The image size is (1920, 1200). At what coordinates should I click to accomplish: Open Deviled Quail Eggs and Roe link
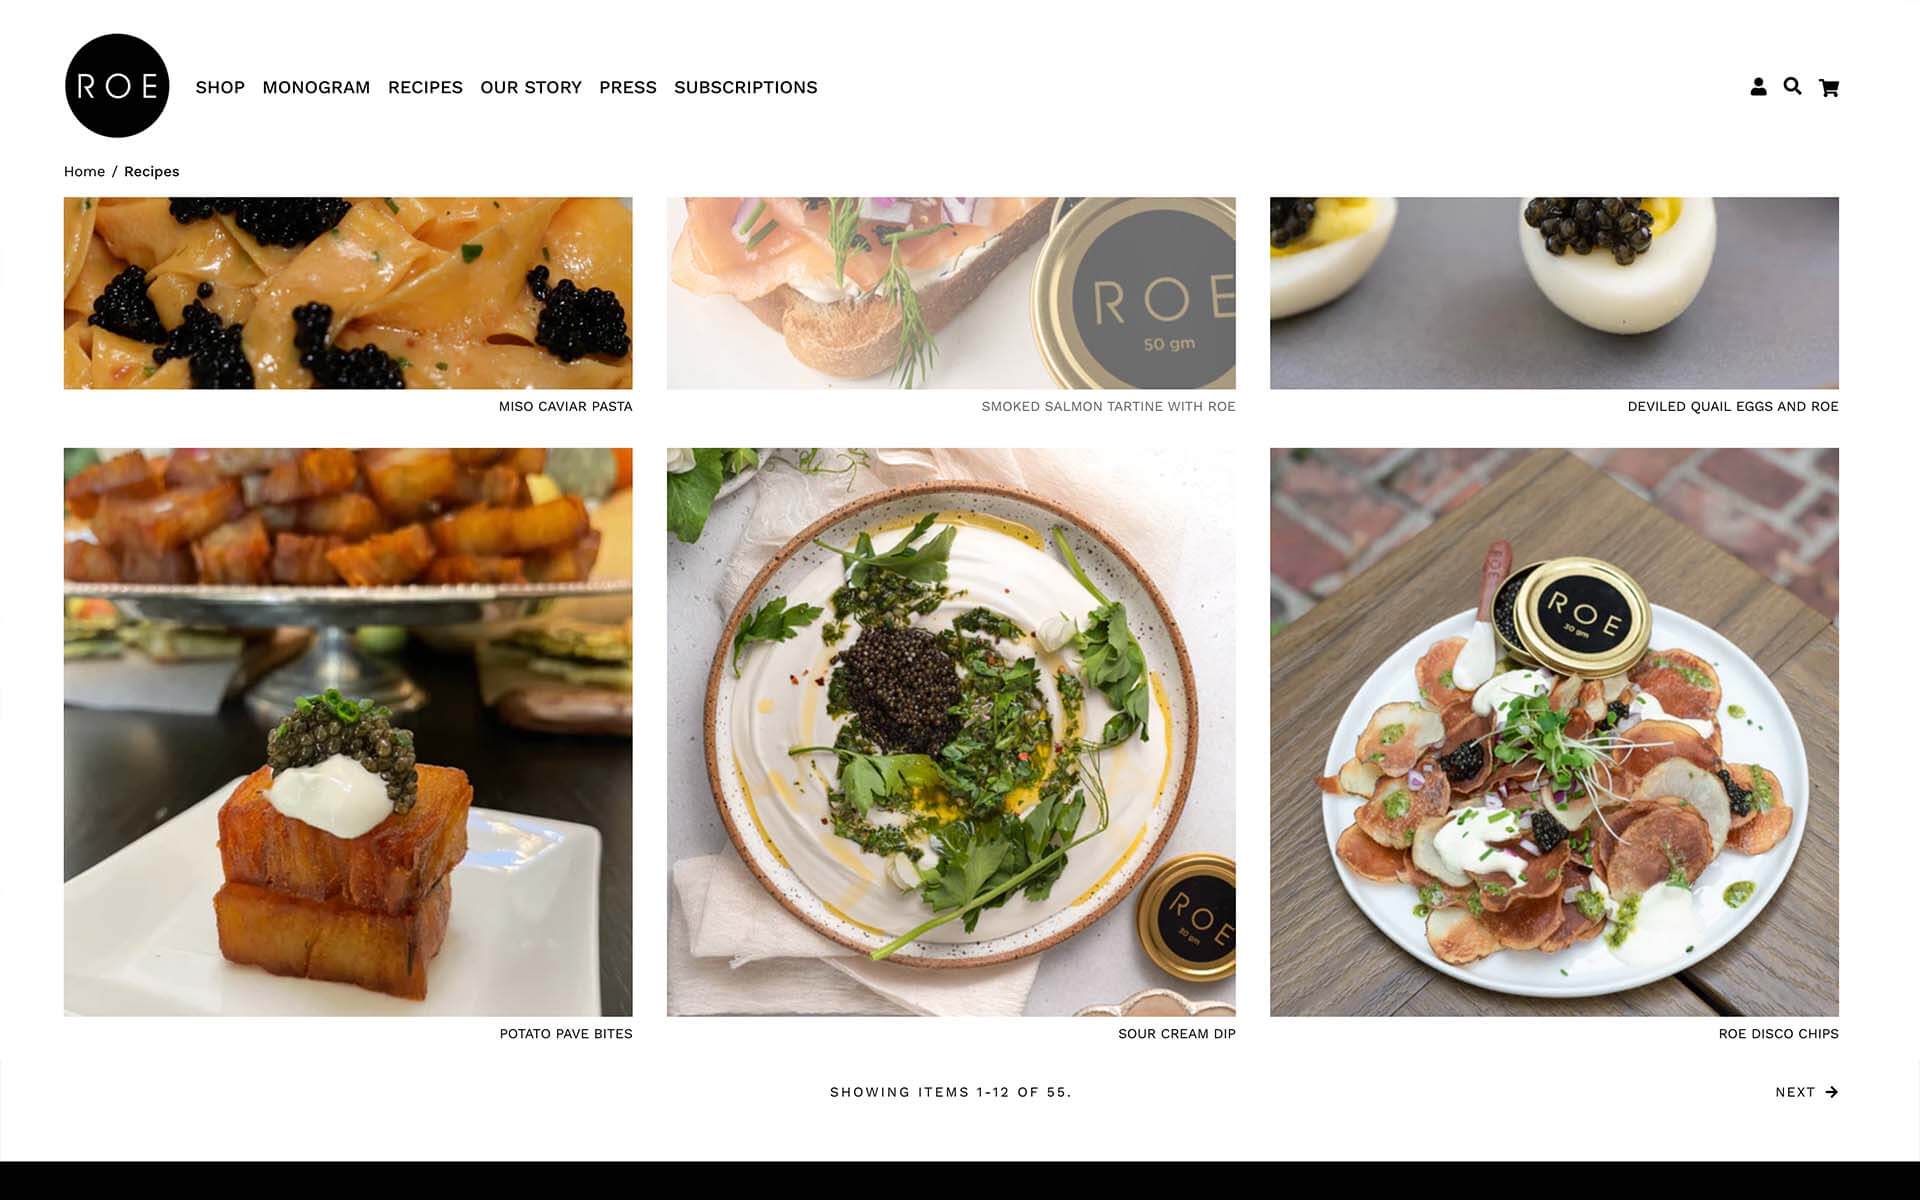pos(1733,406)
